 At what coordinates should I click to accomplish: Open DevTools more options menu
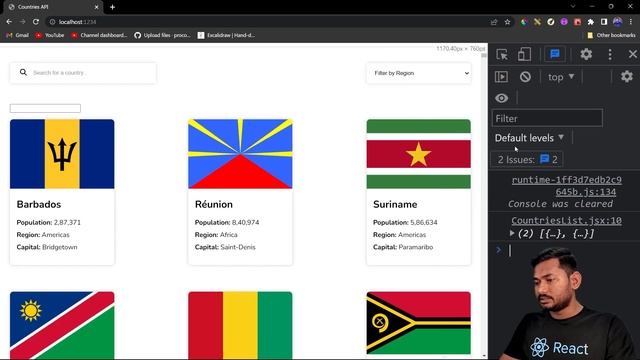(x=610, y=54)
